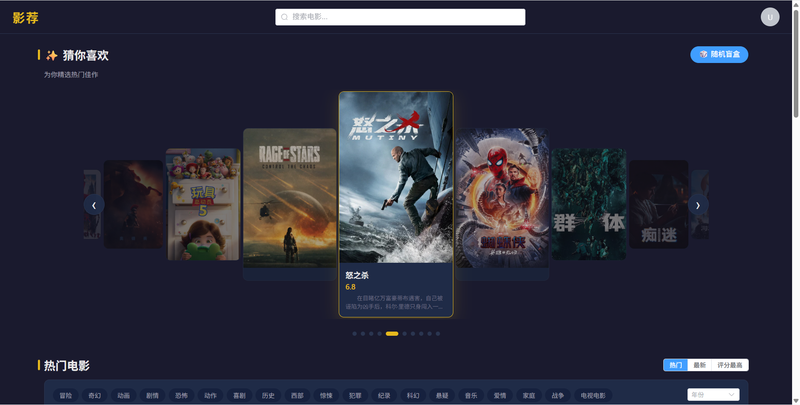Switch to the 最新 sort tab

(699, 365)
